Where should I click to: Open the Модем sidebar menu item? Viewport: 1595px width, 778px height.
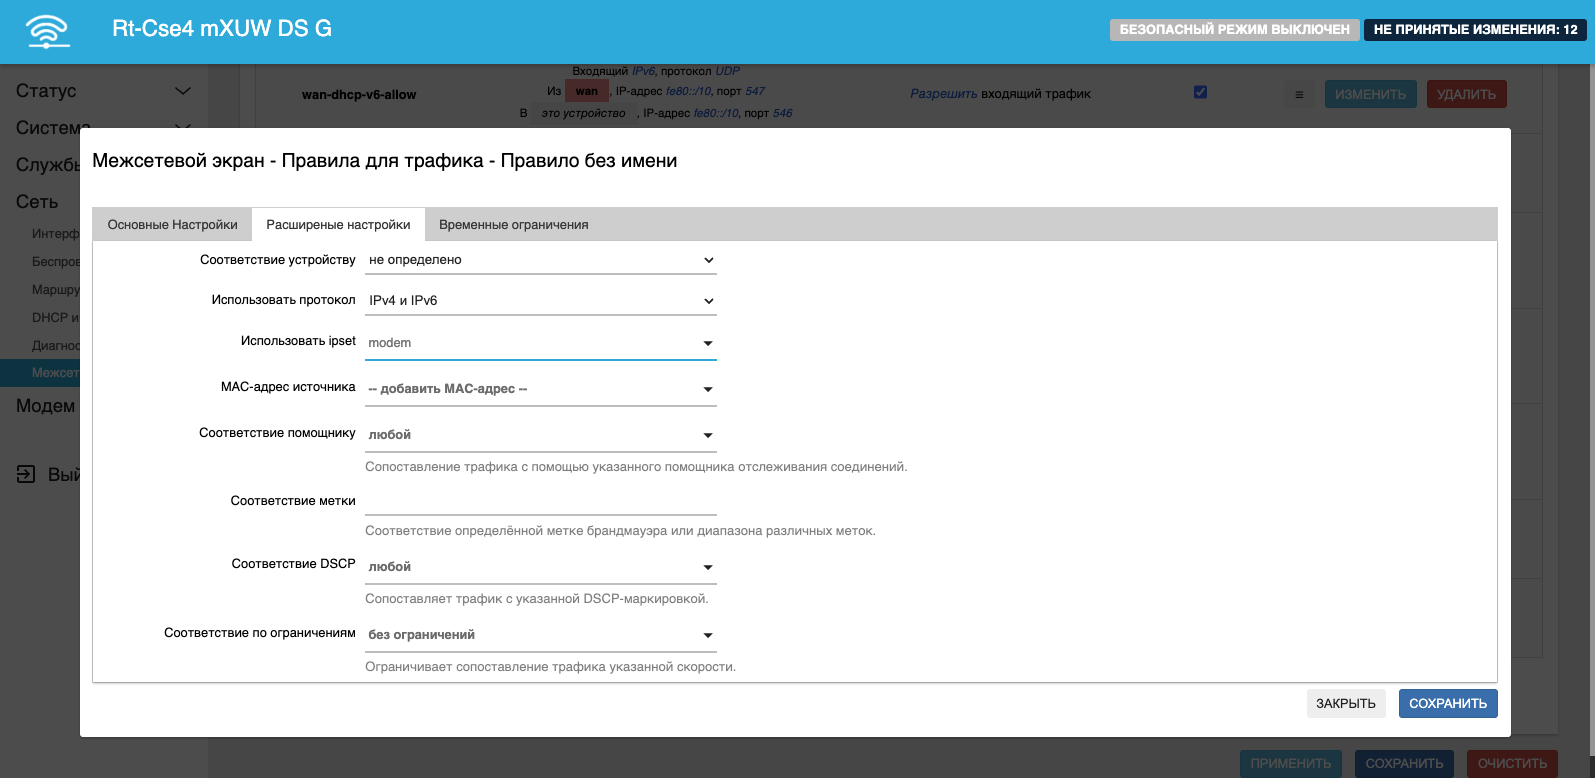(x=46, y=406)
